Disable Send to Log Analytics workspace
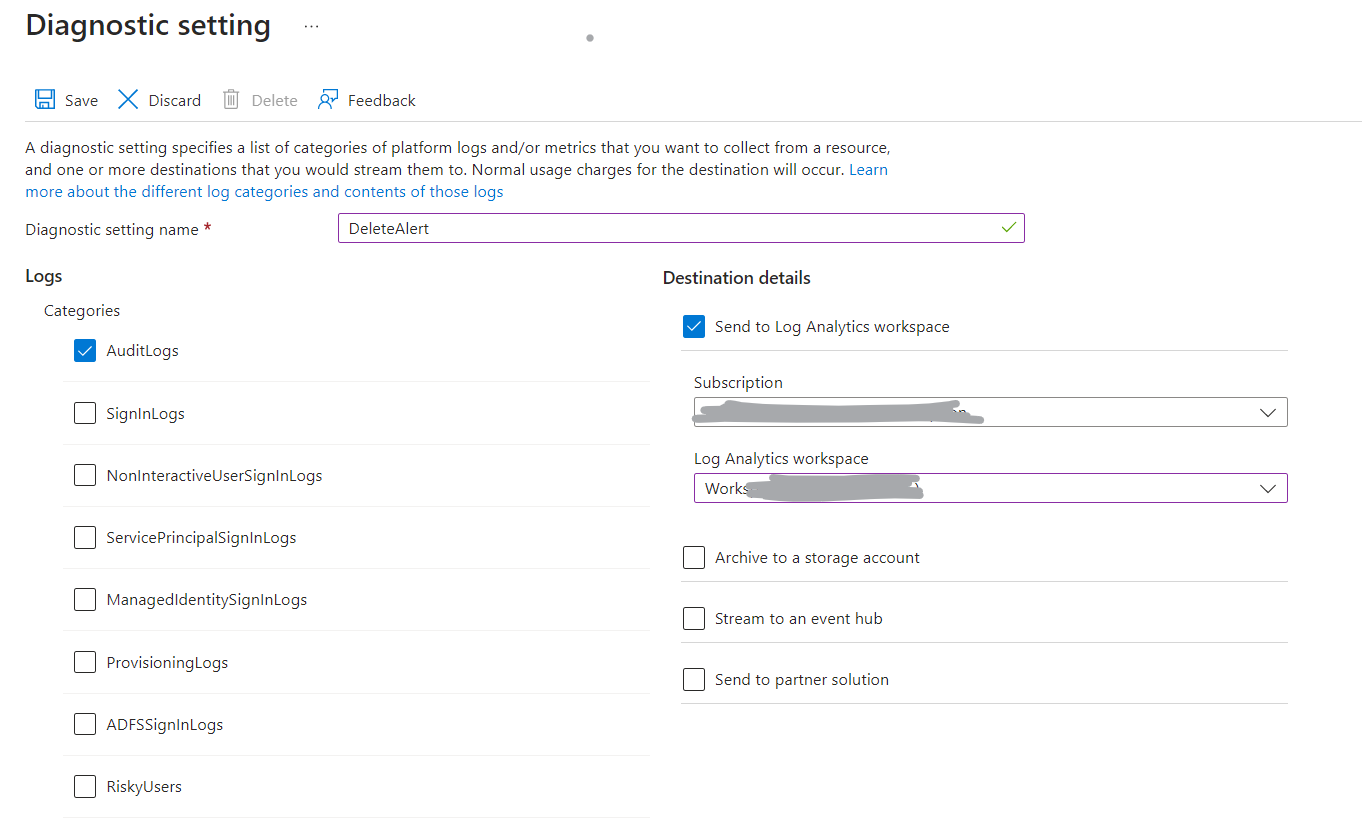 point(694,326)
